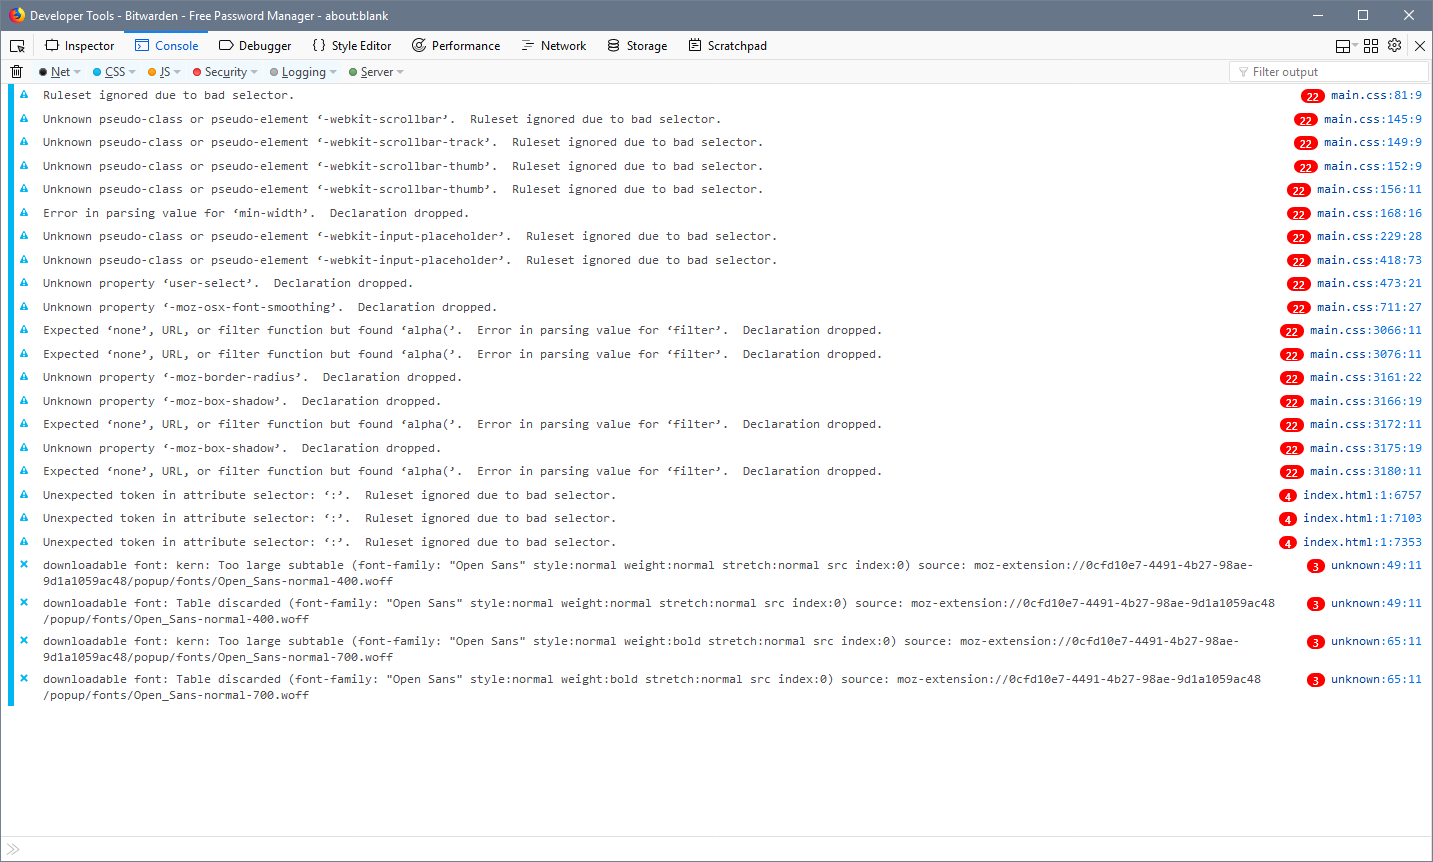Click the dock-to-bottom icon
This screenshot has width=1433, height=862.
(1342, 45)
